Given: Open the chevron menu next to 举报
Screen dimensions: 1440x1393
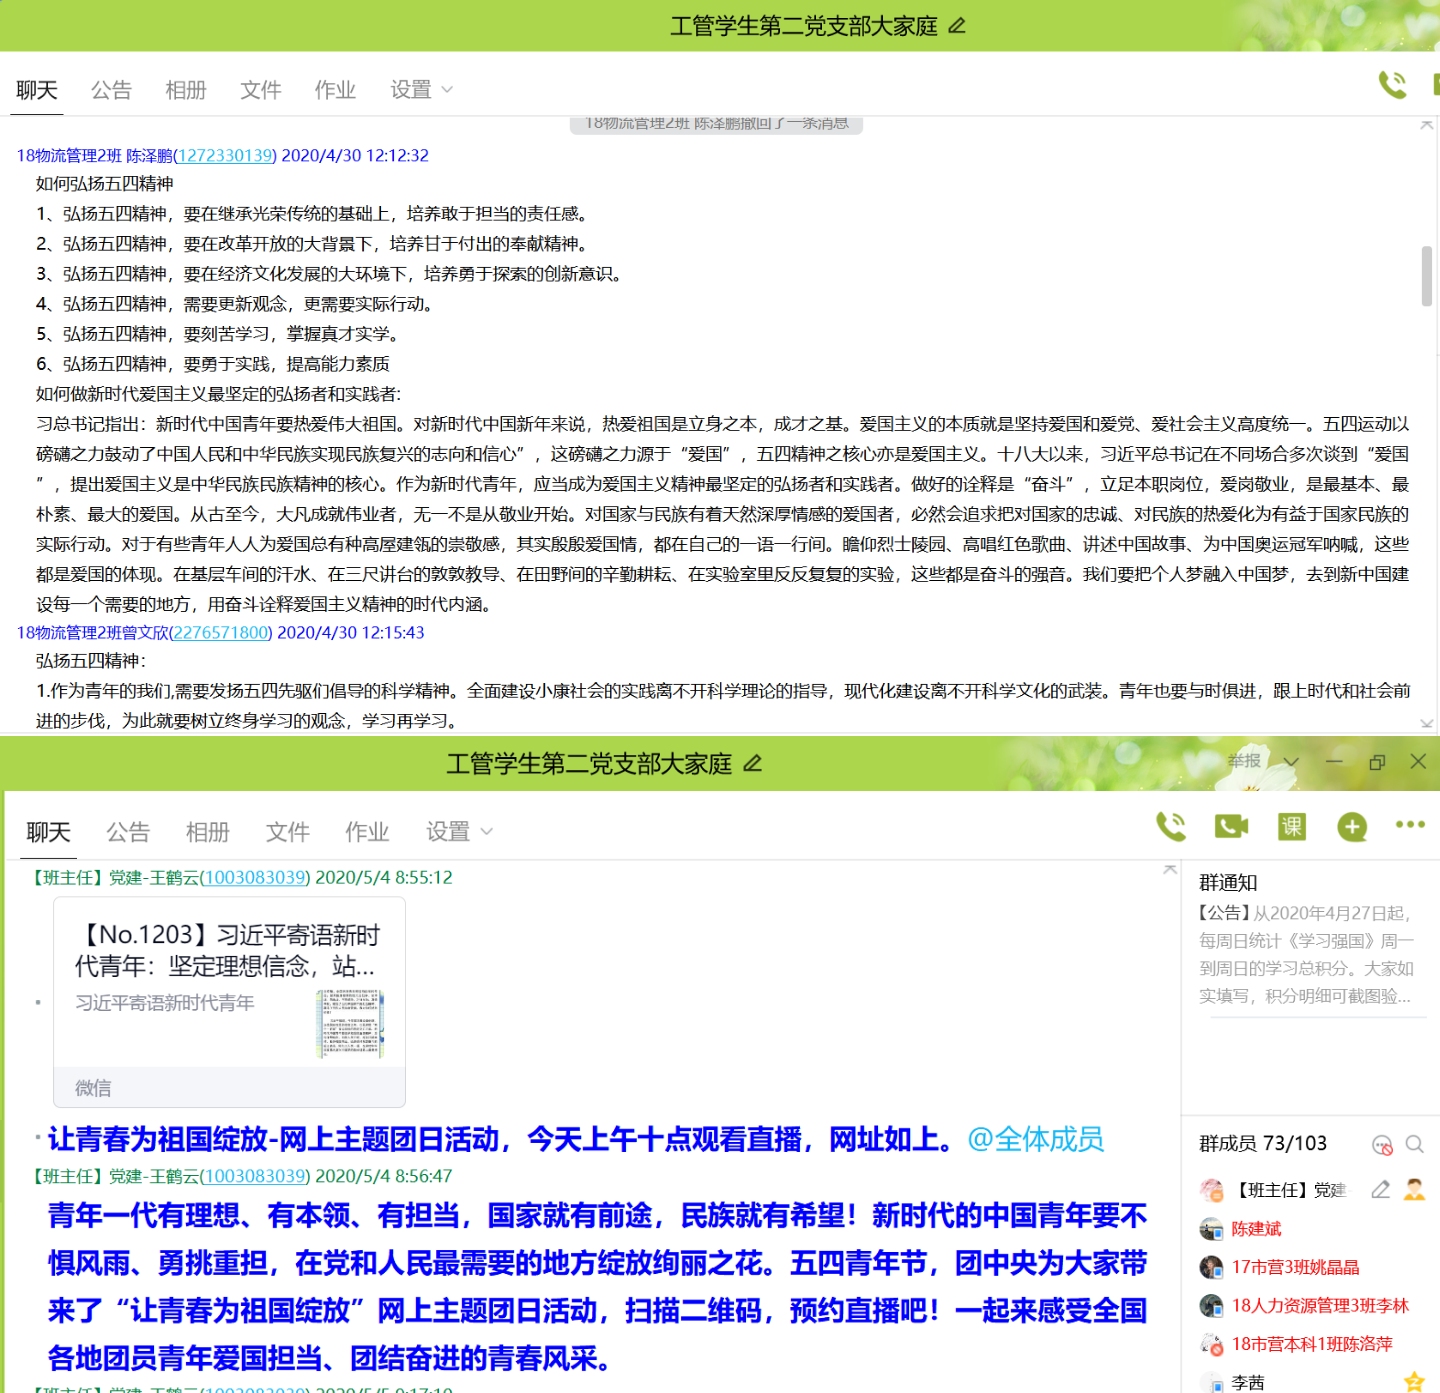Looking at the screenshot, I should pos(1291,762).
